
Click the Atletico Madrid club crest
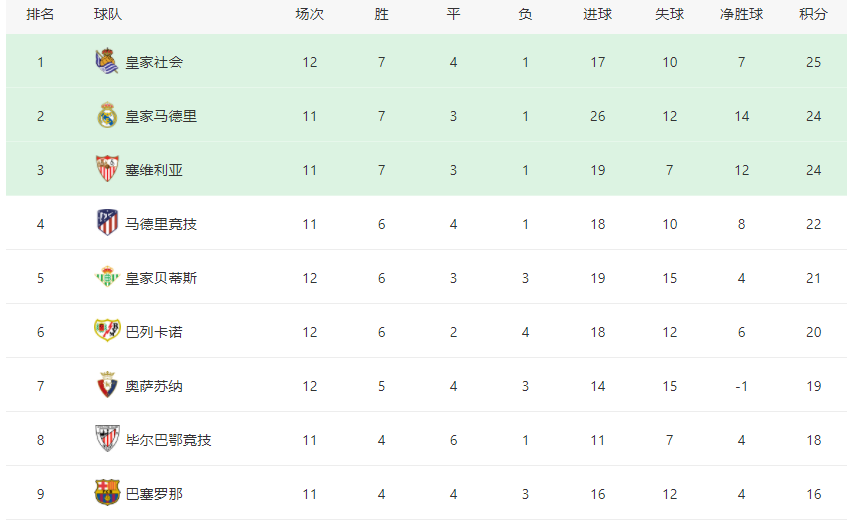click(x=107, y=223)
